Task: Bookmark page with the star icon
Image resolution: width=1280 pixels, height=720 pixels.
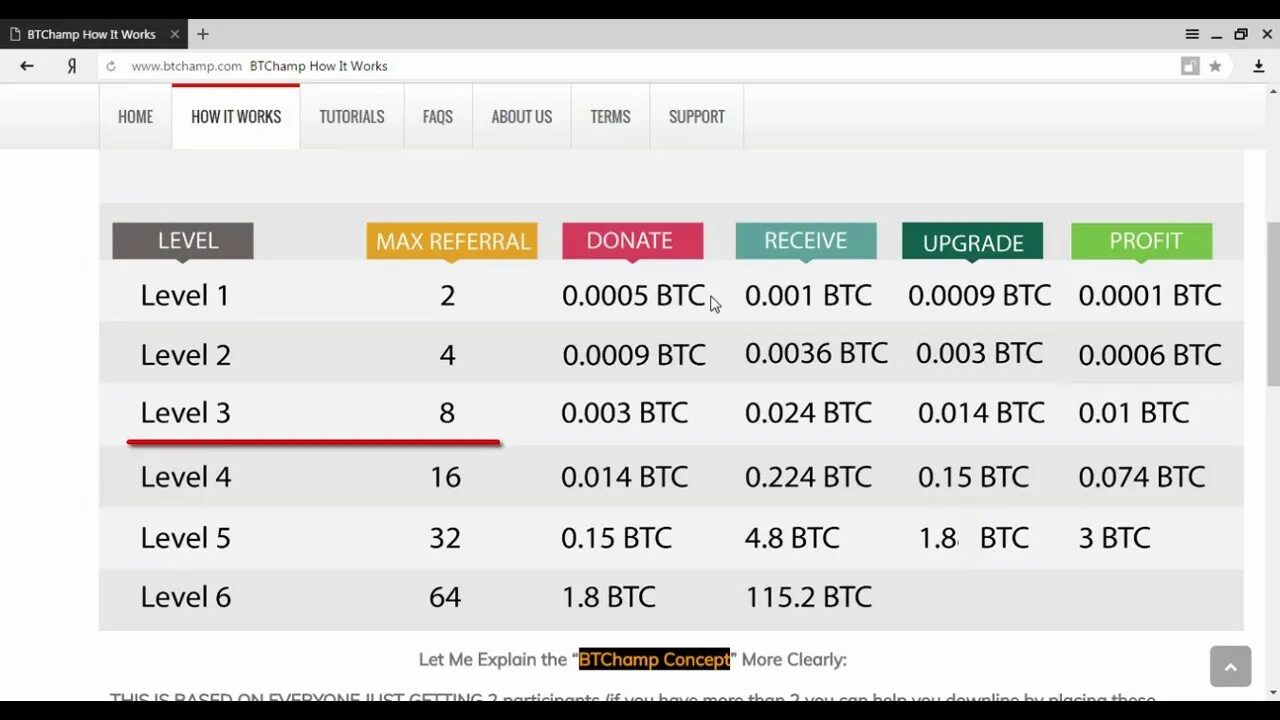Action: pyautogui.click(x=1215, y=66)
